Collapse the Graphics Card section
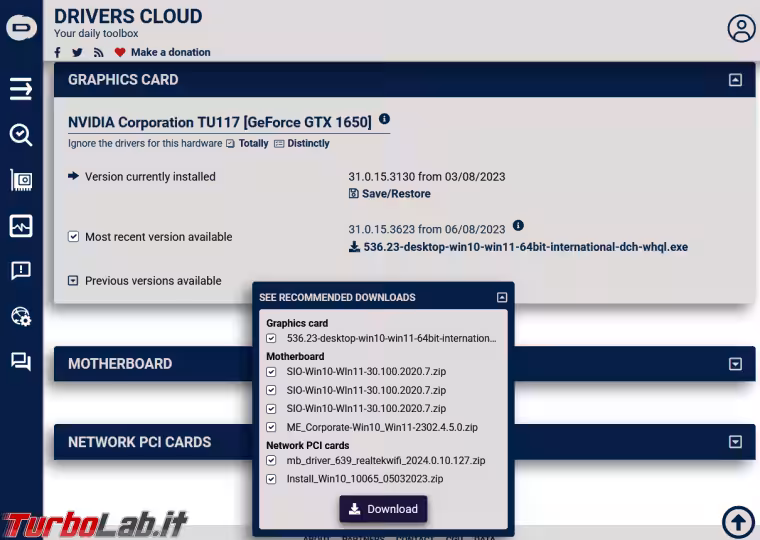The image size is (760, 540). click(735, 80)
